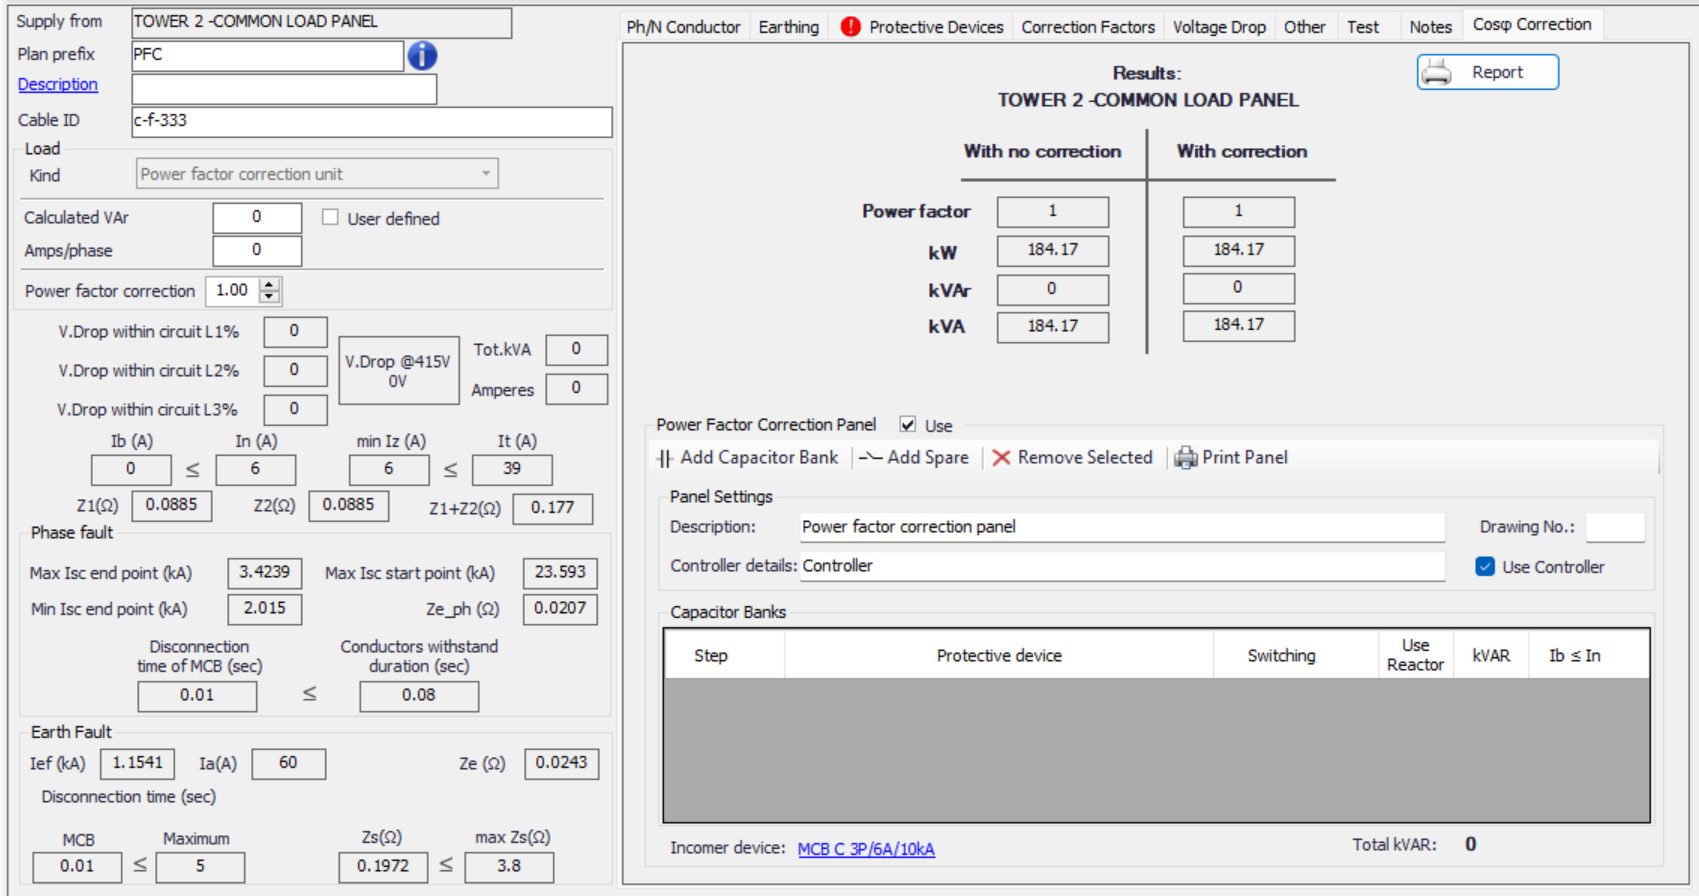Click the empty Description input field
Screen dimensions: 1699x896
[x=284, y=89]
